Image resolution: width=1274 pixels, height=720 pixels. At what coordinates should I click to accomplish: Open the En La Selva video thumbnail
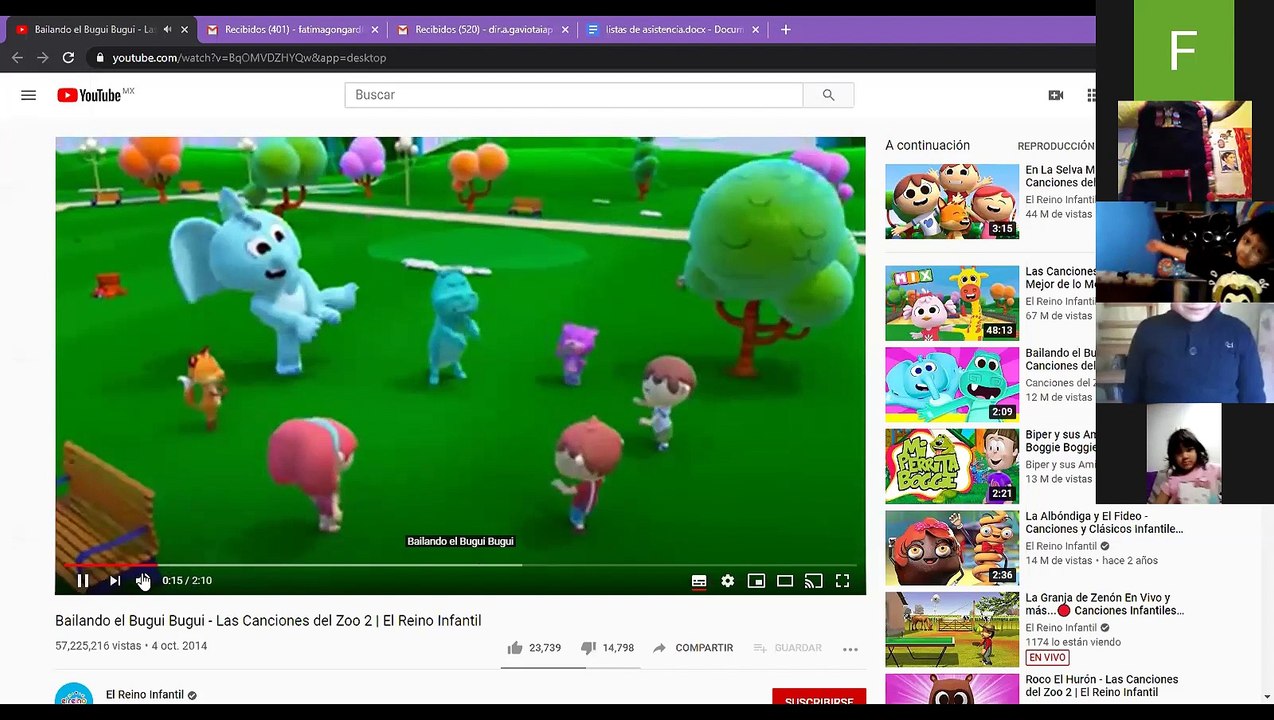(x=952, y=201)
